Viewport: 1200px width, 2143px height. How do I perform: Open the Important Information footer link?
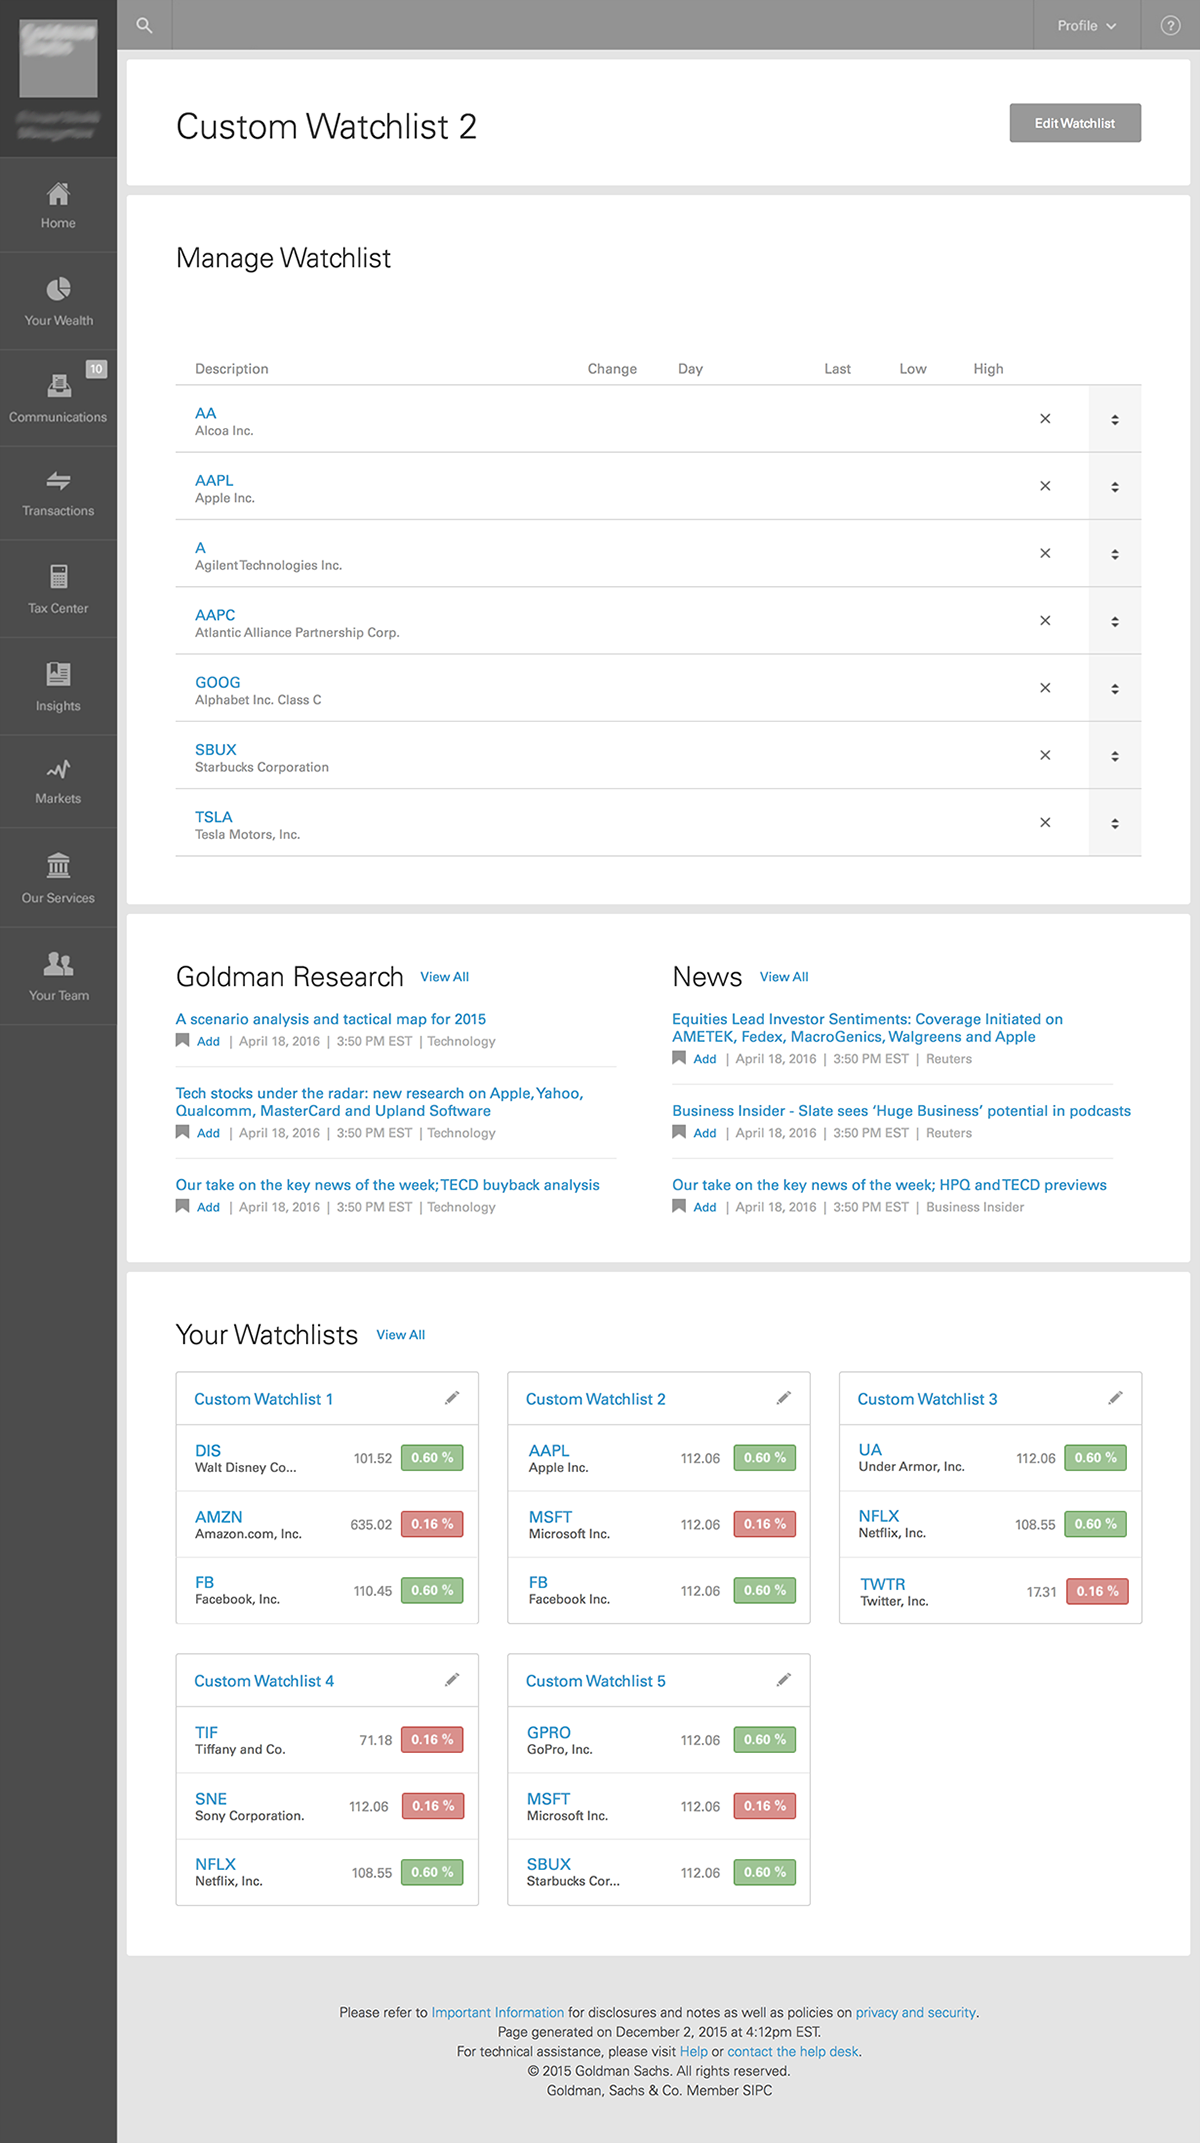point(498,2012)
